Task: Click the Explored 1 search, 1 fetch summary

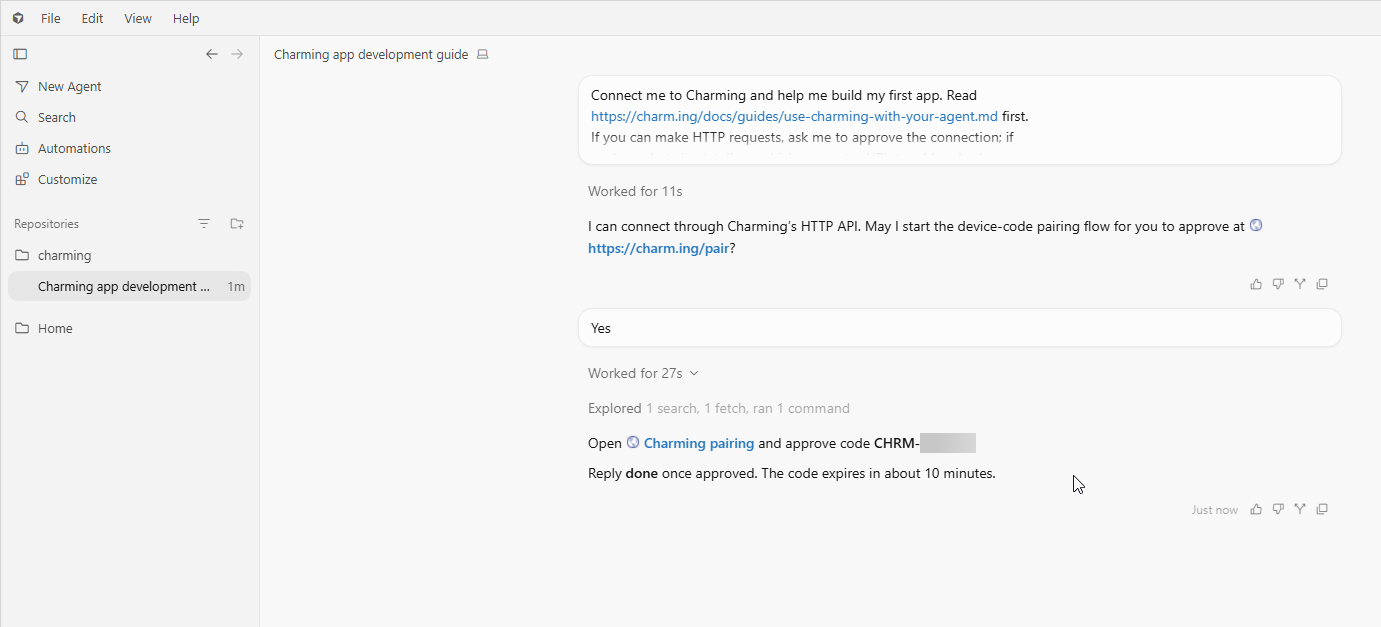Action: [719, 408]
